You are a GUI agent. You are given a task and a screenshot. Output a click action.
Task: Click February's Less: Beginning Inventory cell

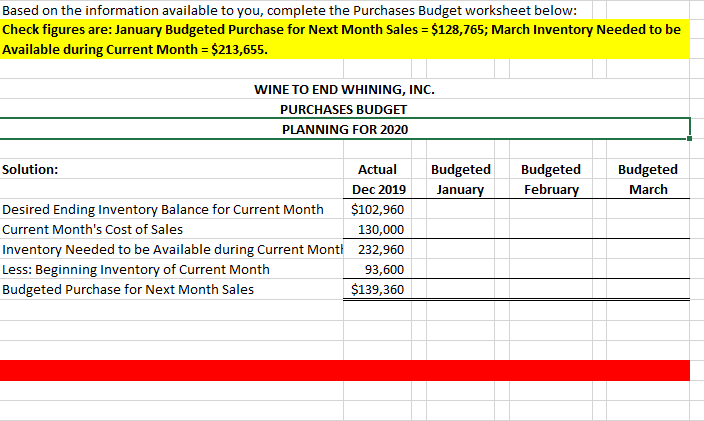tap(551, 269)
